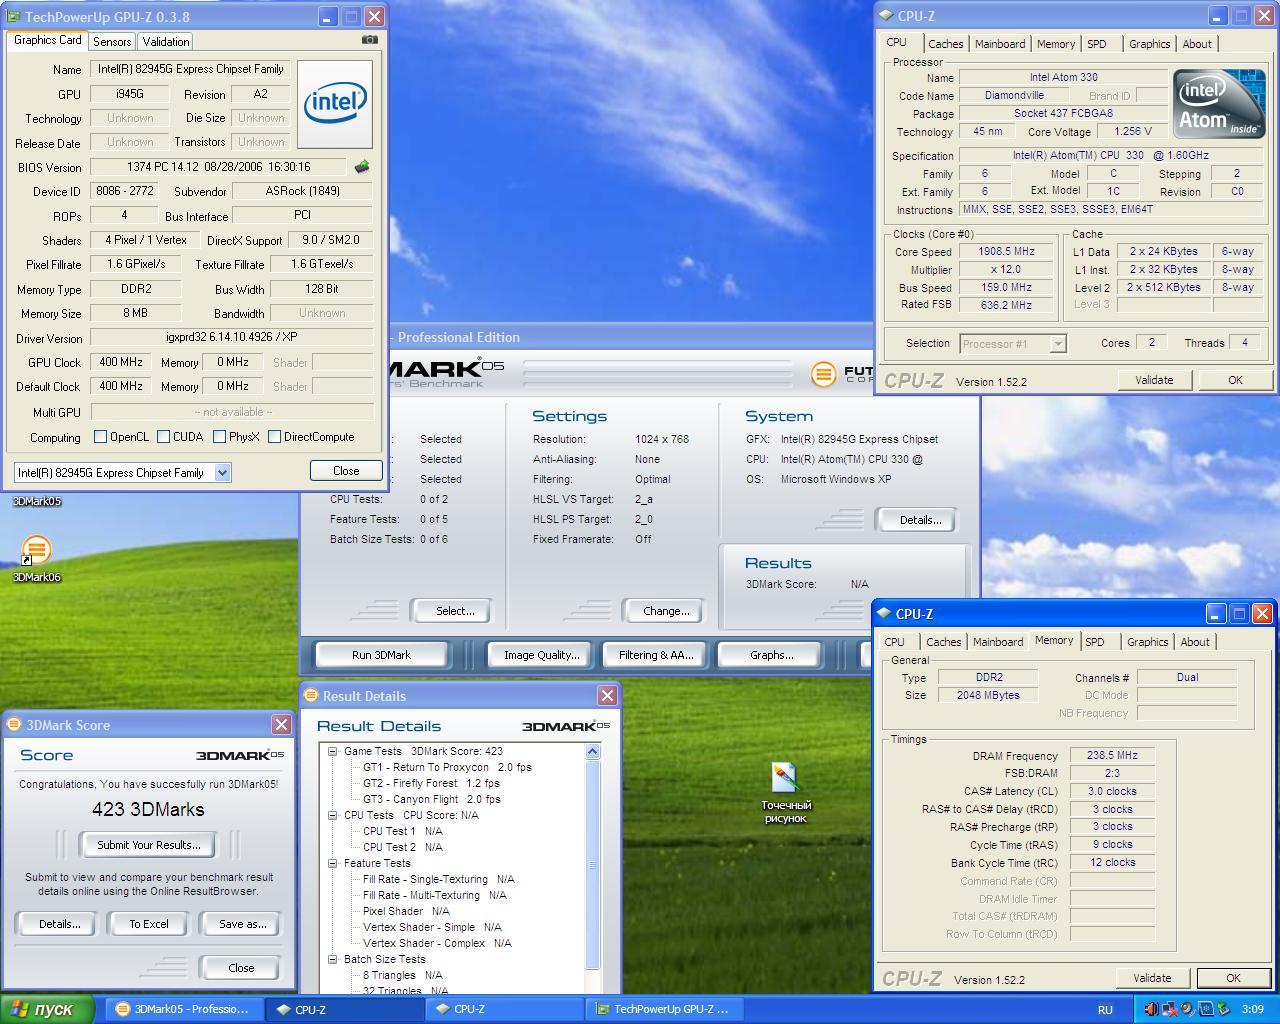Switch to the Sensors tab in GPU-Z
This screenshot has height=1024, width=1280.
[x=112, y=42]
